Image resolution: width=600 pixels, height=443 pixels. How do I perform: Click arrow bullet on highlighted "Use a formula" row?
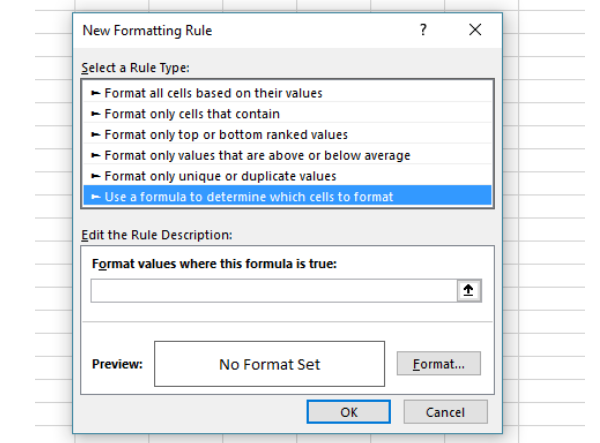[95, 197]
